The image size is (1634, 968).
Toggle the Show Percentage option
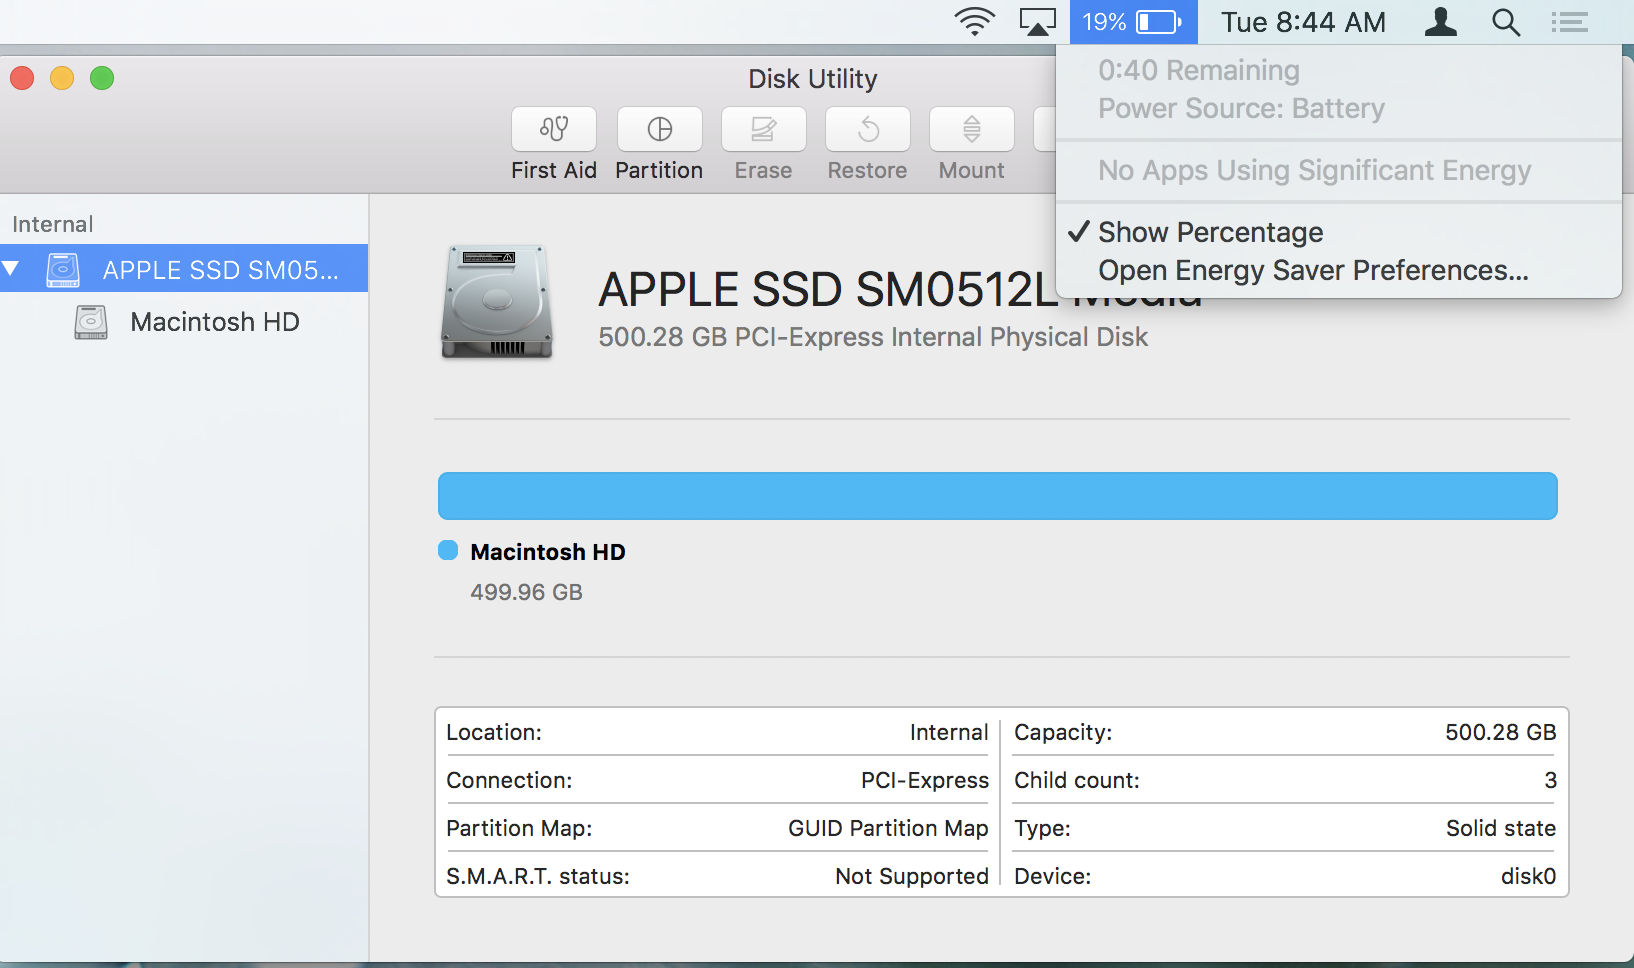(1338, 232)
